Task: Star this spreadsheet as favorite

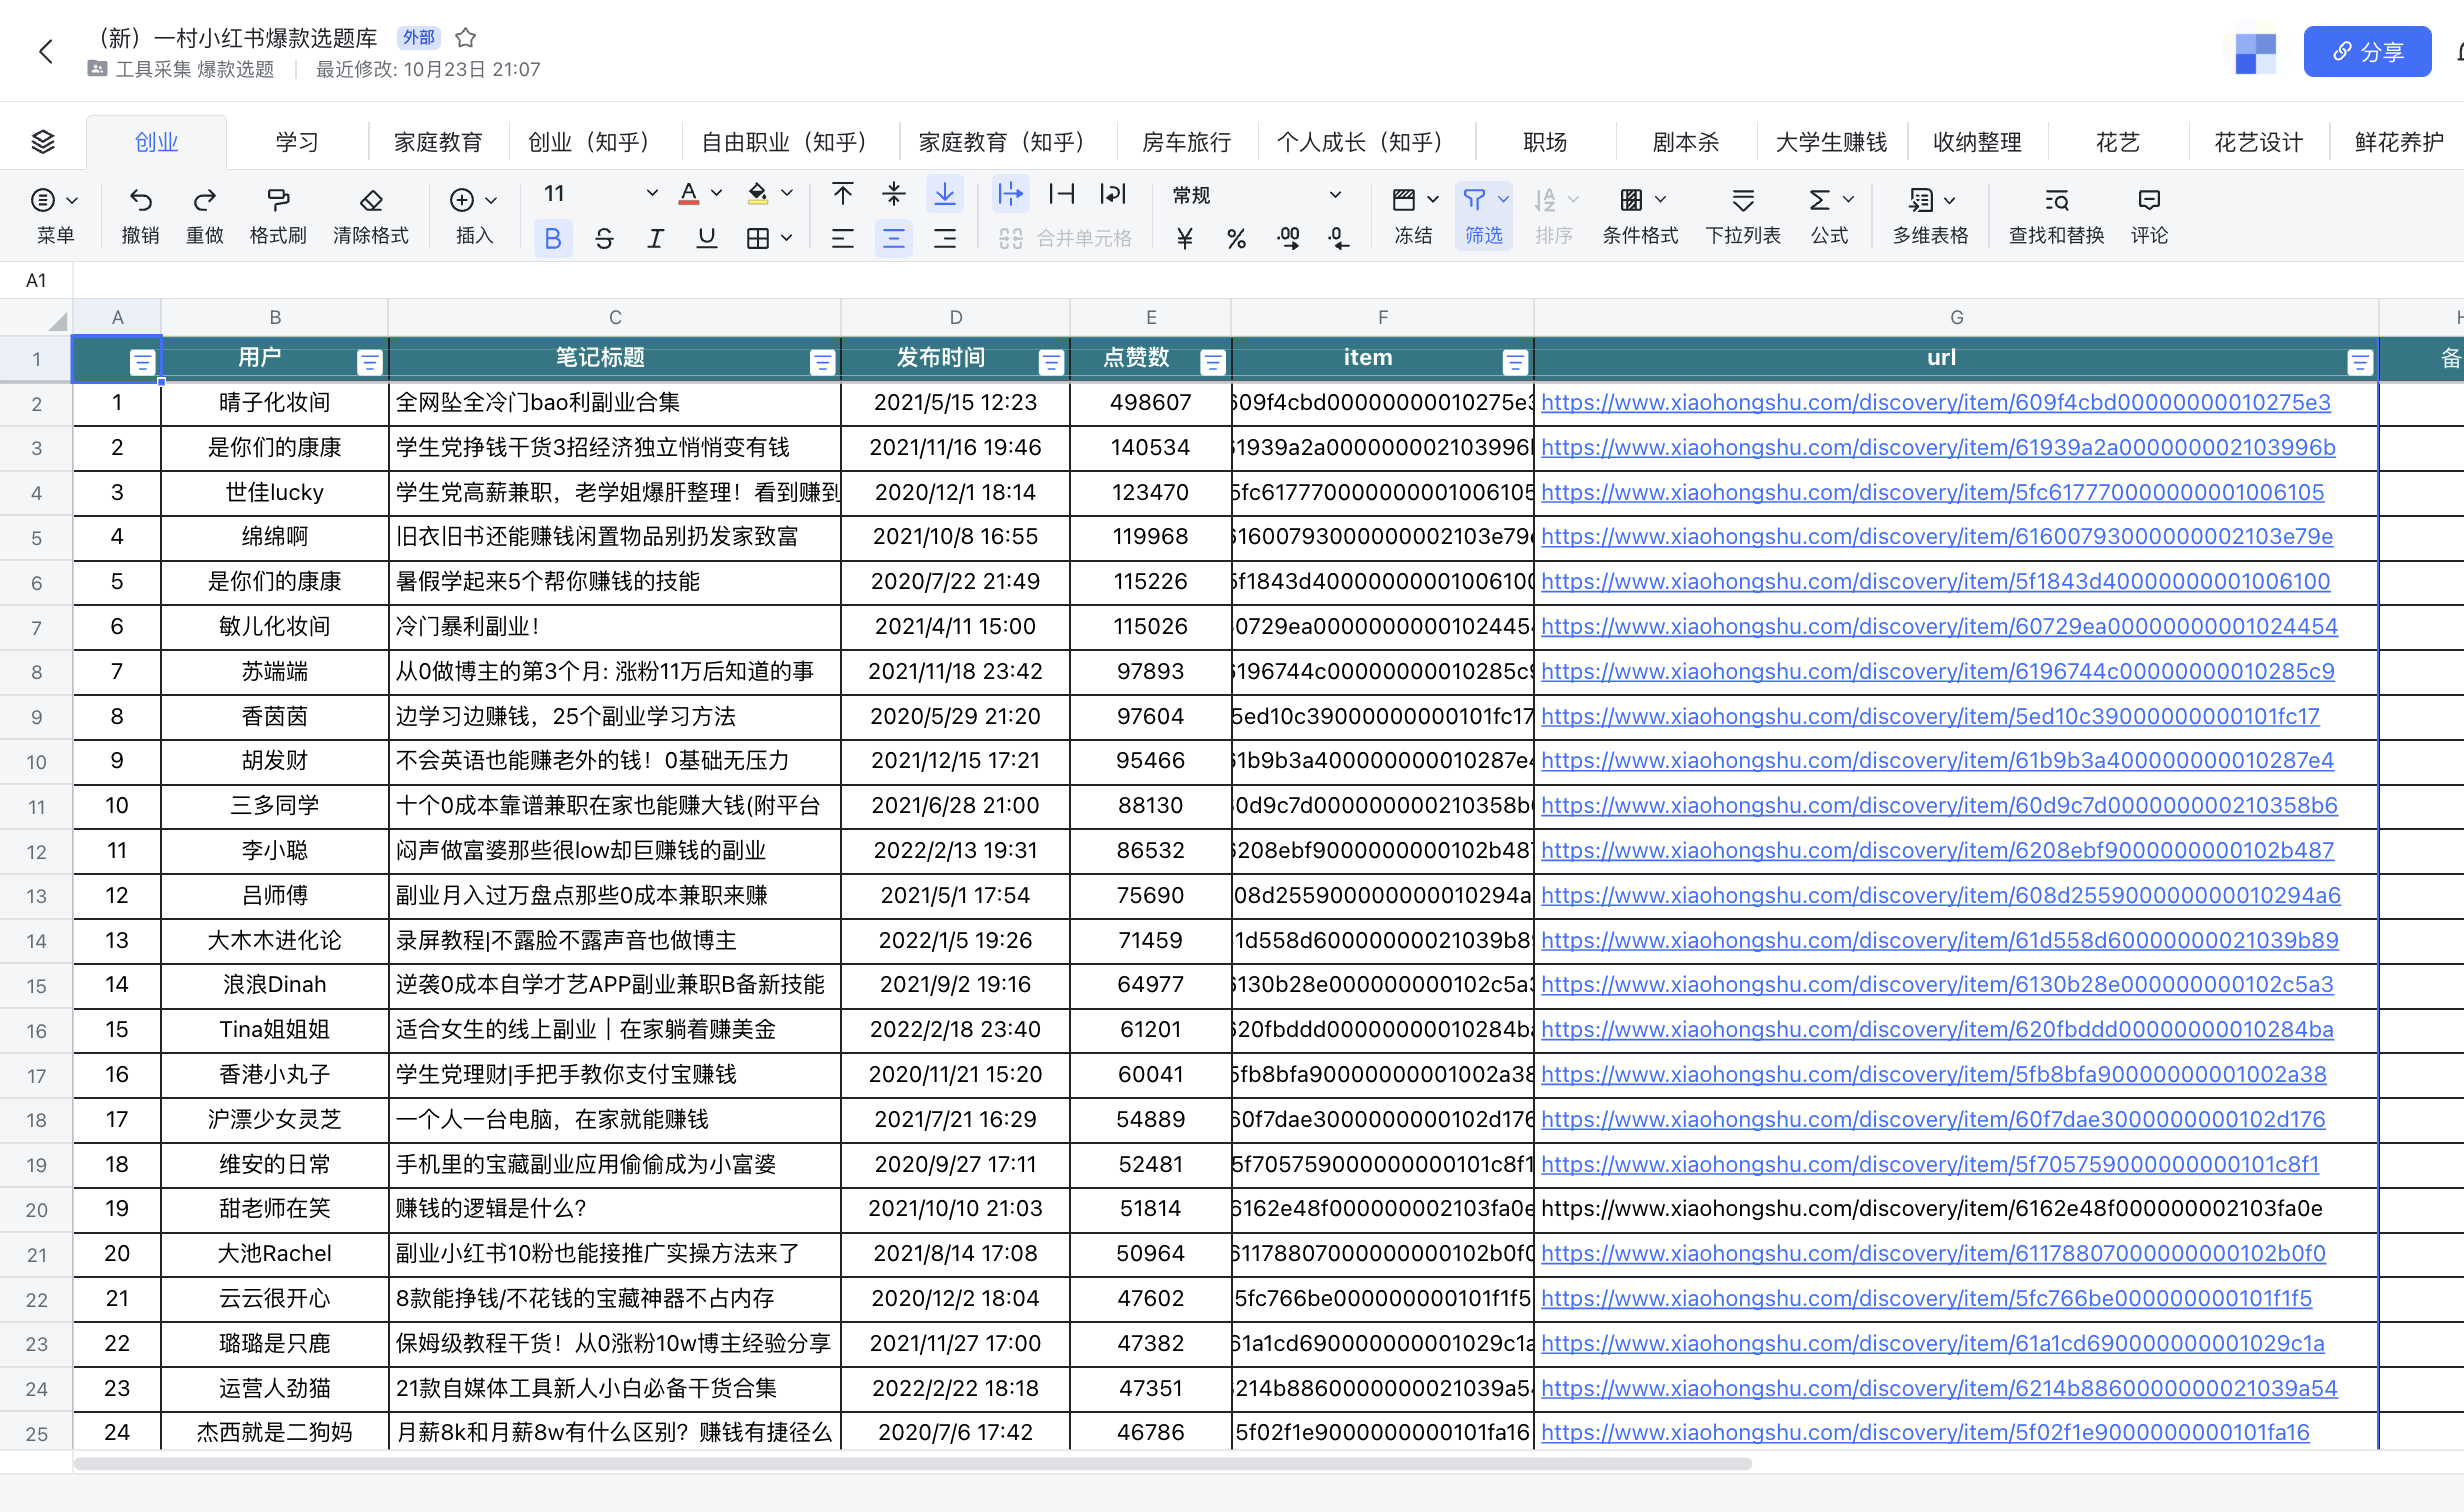Action: pyautogui.click(x=465, y=38)
